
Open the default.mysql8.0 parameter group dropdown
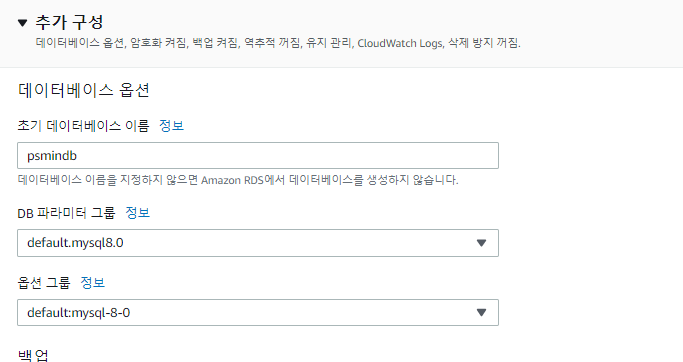click(x=258, y=243)
